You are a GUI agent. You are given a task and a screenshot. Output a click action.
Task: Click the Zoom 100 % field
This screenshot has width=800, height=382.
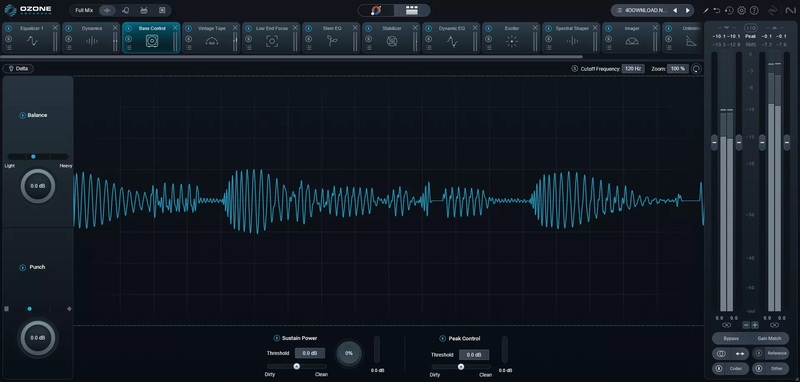click(x=678, y=69)
